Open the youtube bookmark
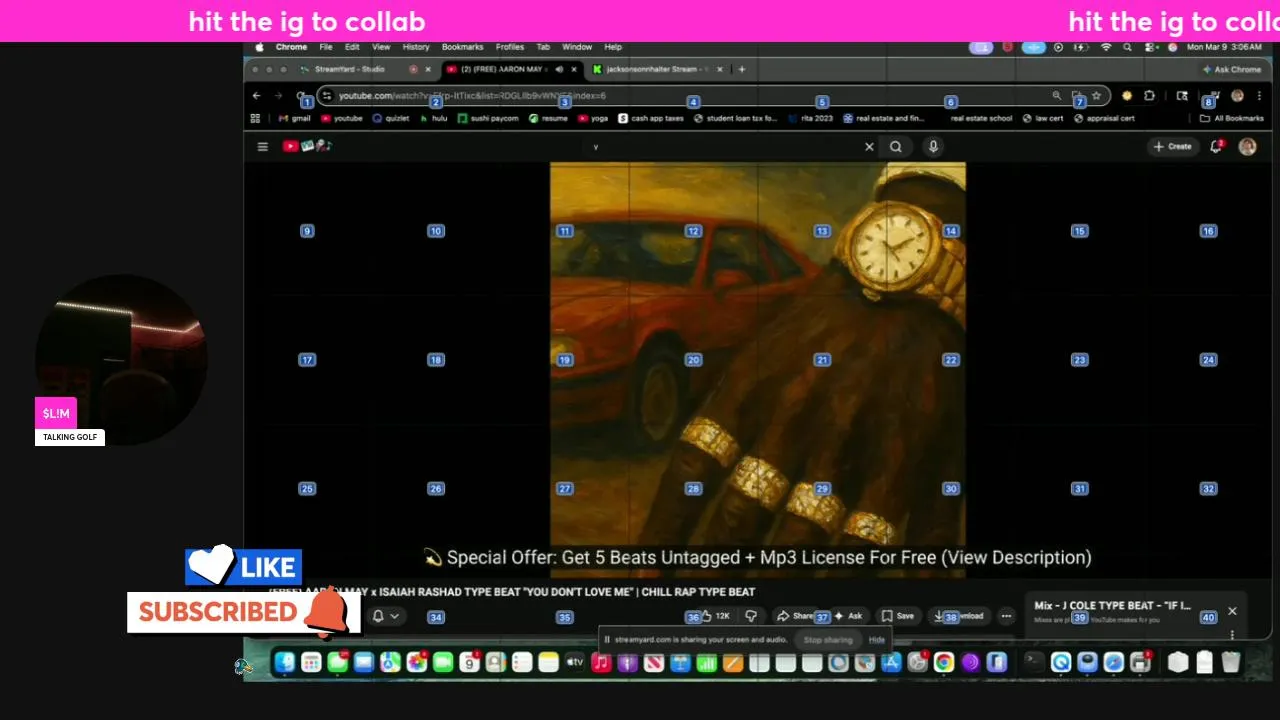This screenshot has height=720, width=1280. (x=342, y=118)
